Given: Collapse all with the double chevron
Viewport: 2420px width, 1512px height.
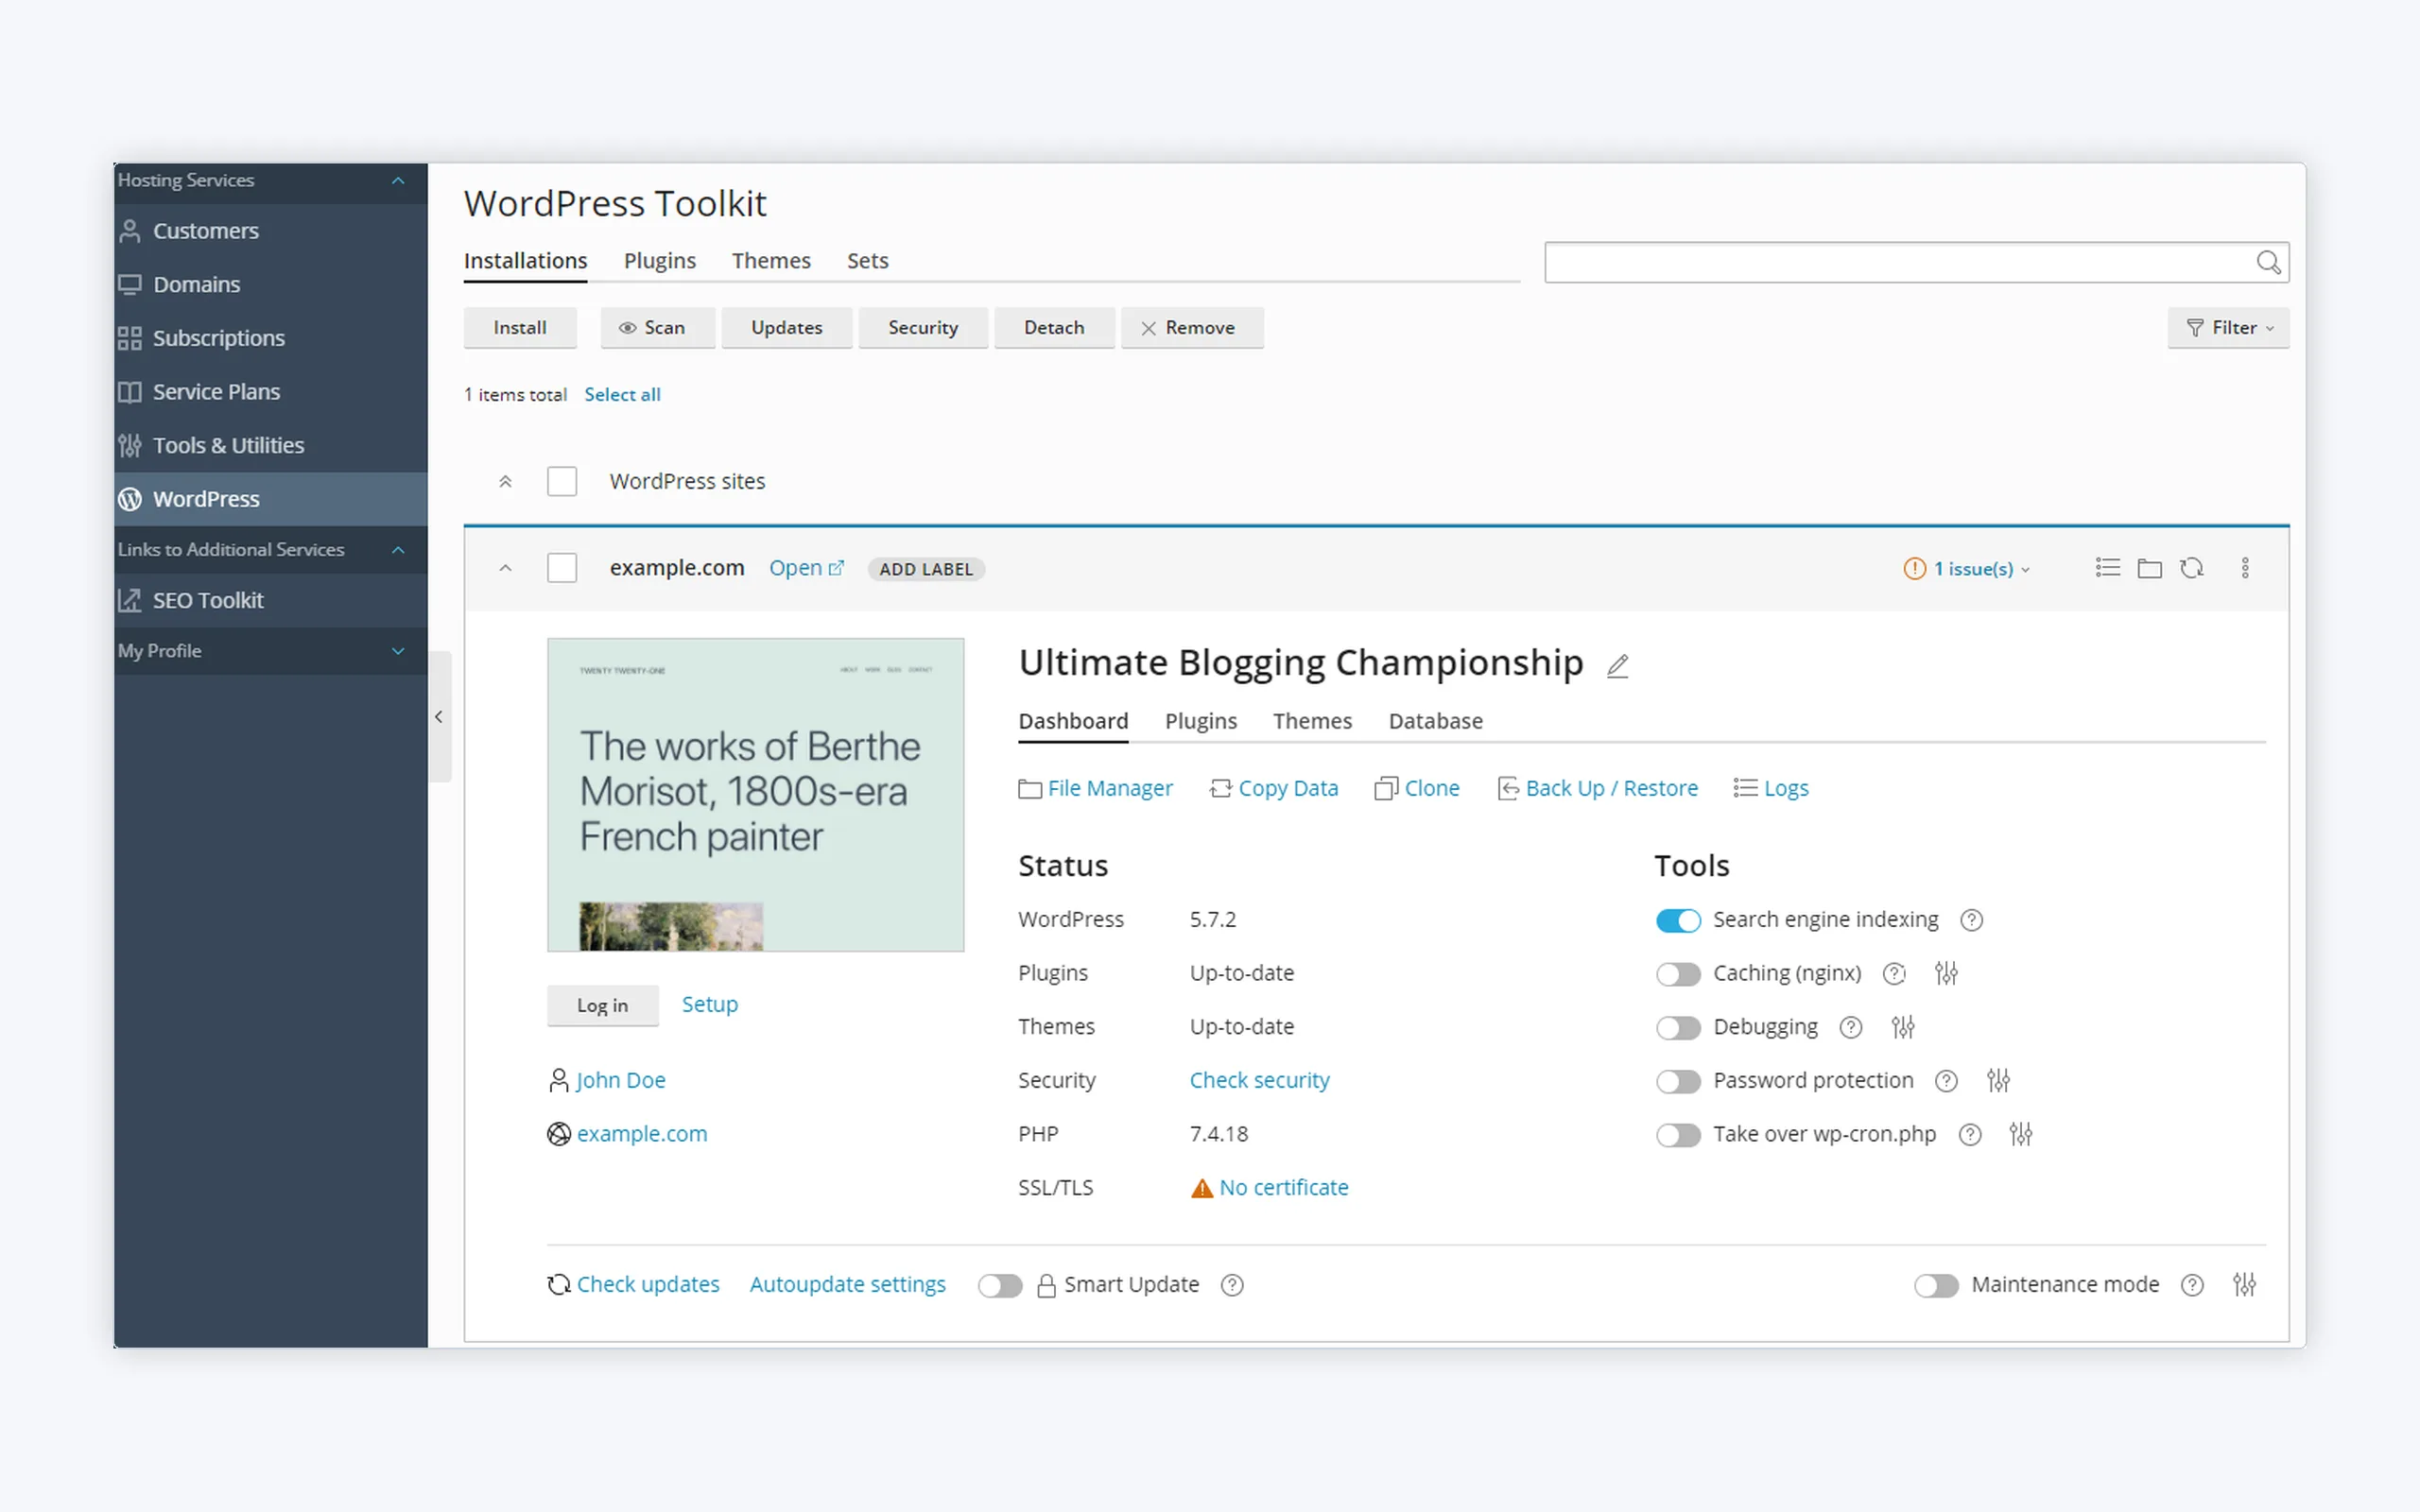Looking at the screenshot, I should pyautogui.click(x=505, y=481).
